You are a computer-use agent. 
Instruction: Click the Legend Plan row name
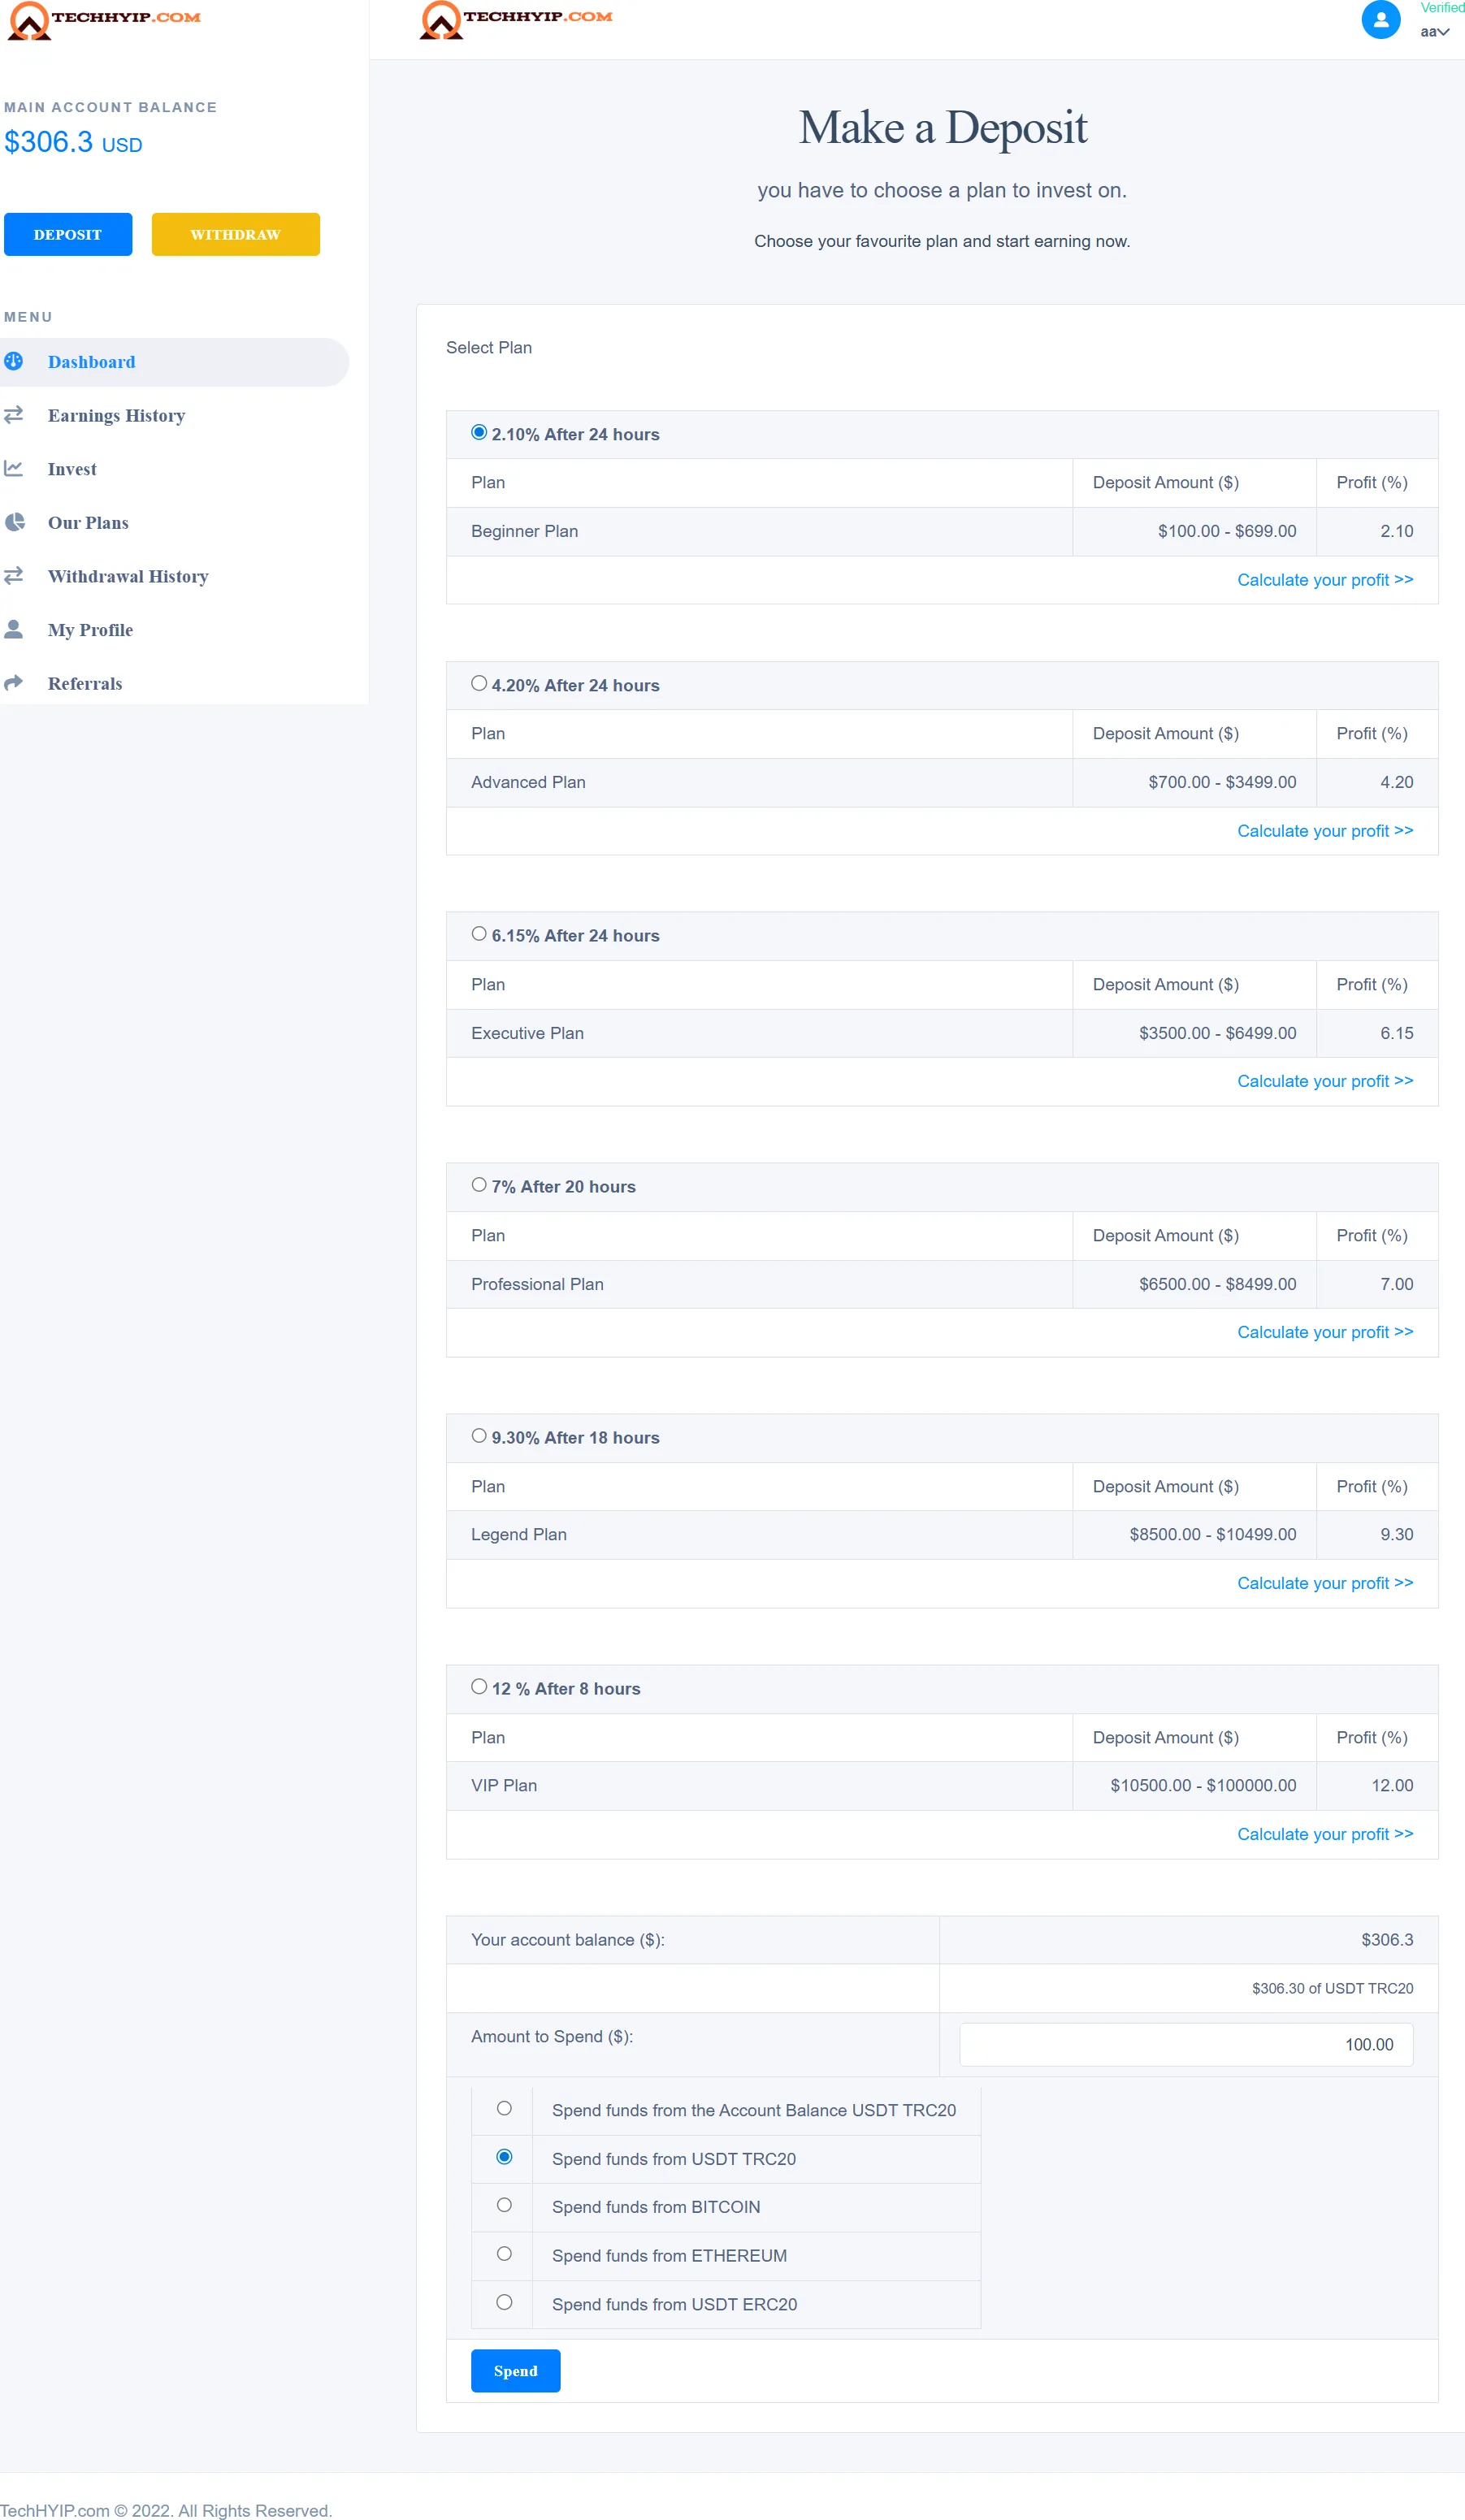coord(519,1535)
